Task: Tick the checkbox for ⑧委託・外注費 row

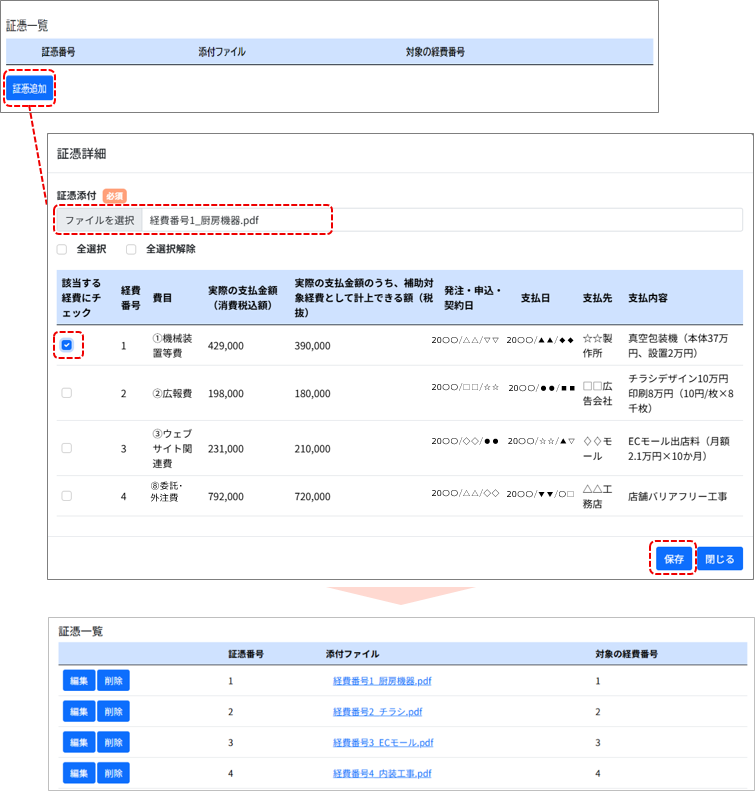Action: point(66,495)
